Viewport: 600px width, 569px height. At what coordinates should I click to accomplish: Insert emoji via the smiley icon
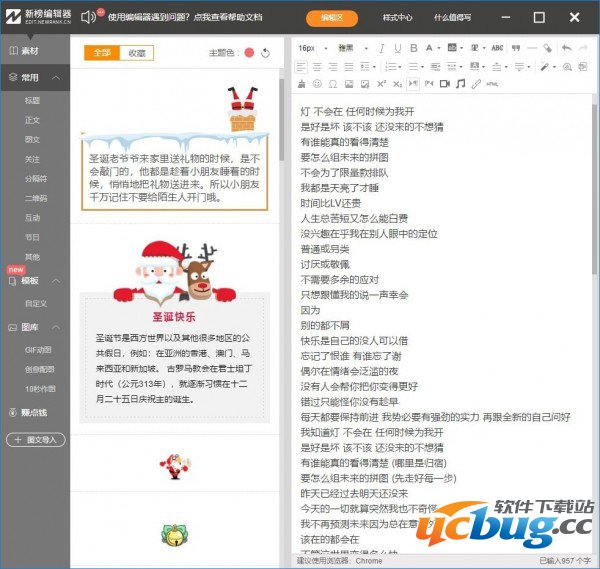(x=319, y=84)
